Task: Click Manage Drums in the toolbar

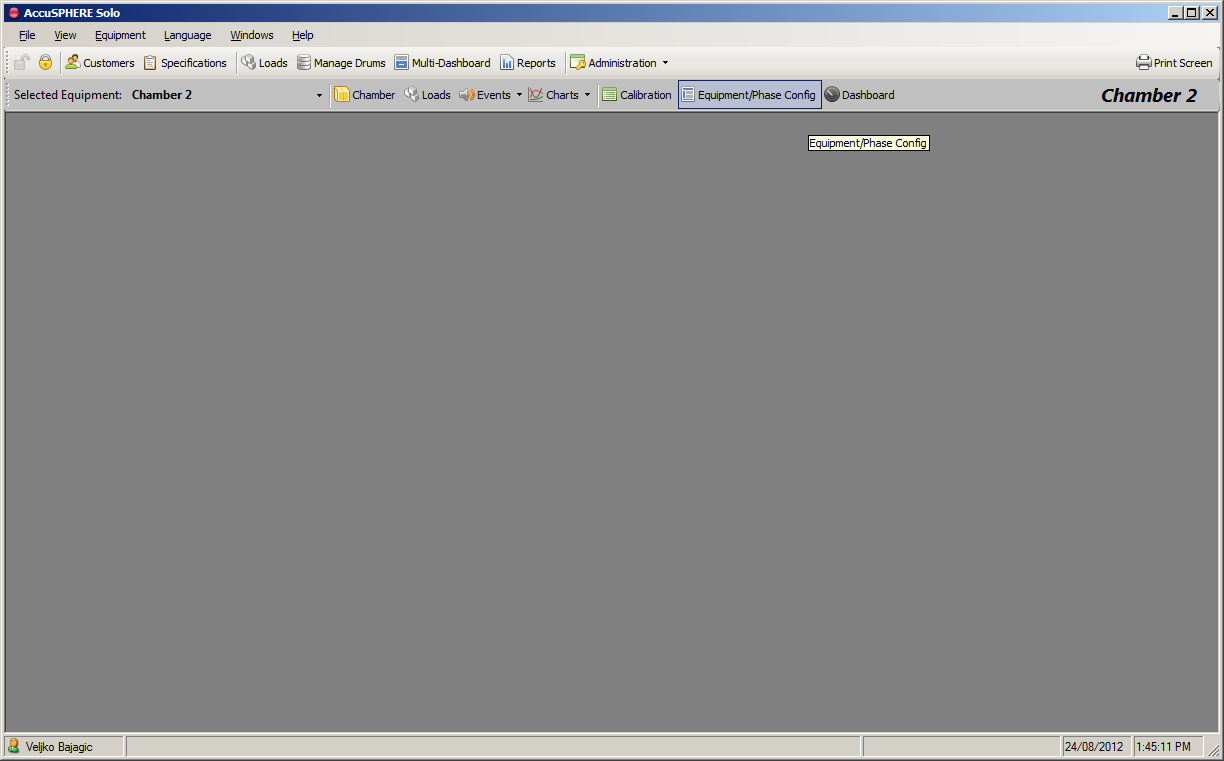Action: click(x=341, y=63)
